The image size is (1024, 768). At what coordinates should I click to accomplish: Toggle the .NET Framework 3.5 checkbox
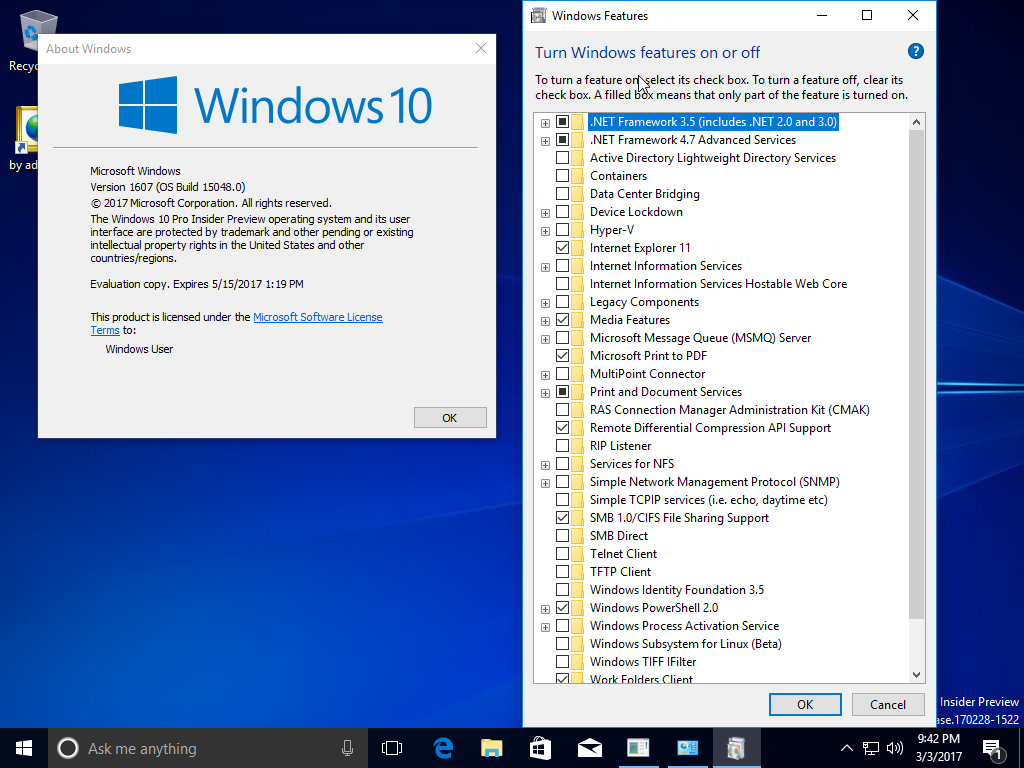tap(562, 122)
